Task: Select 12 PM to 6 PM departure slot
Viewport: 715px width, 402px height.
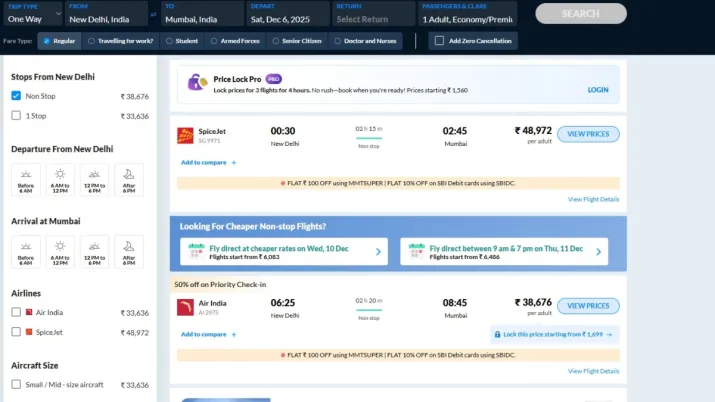Action: coord(94,180)
